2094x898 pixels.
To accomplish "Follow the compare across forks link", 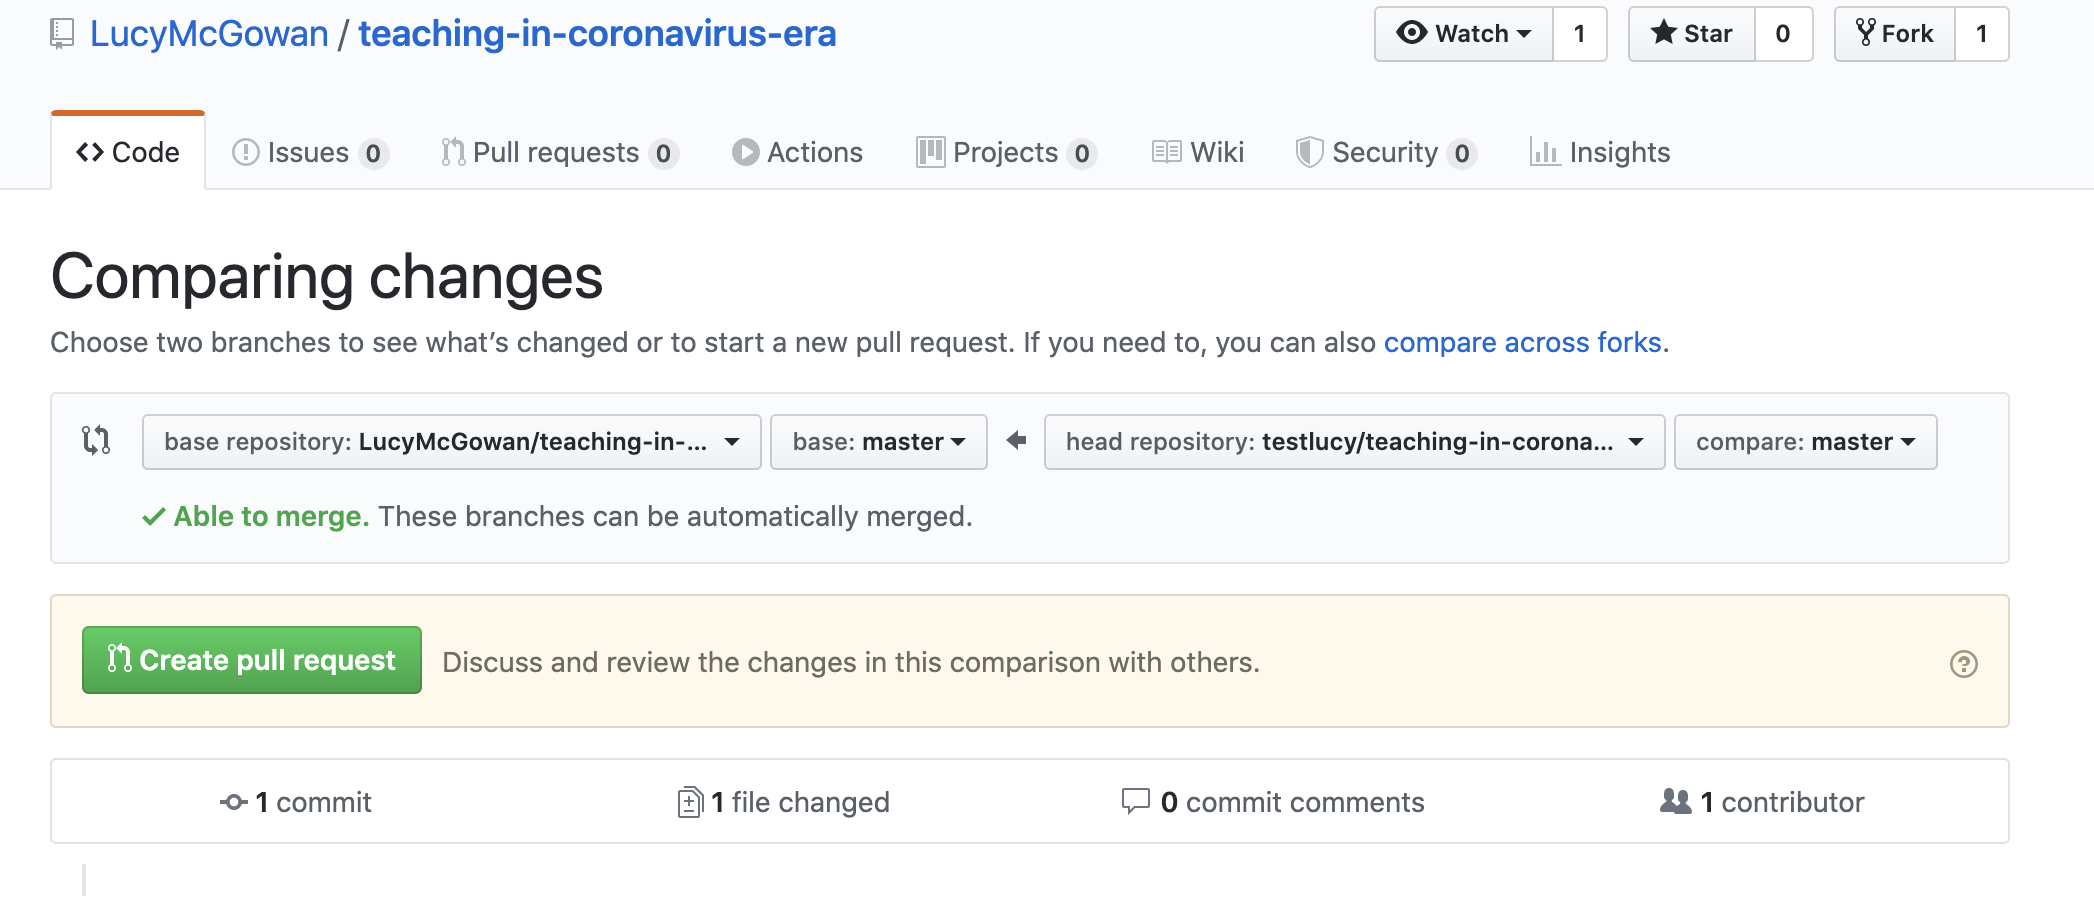I will [x=1522, y=342].
